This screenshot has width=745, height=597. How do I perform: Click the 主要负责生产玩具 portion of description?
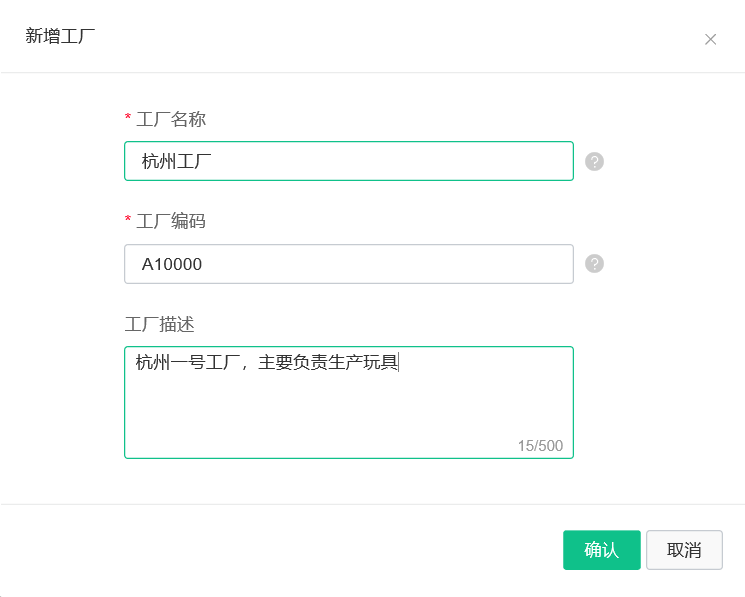point(328,362)
